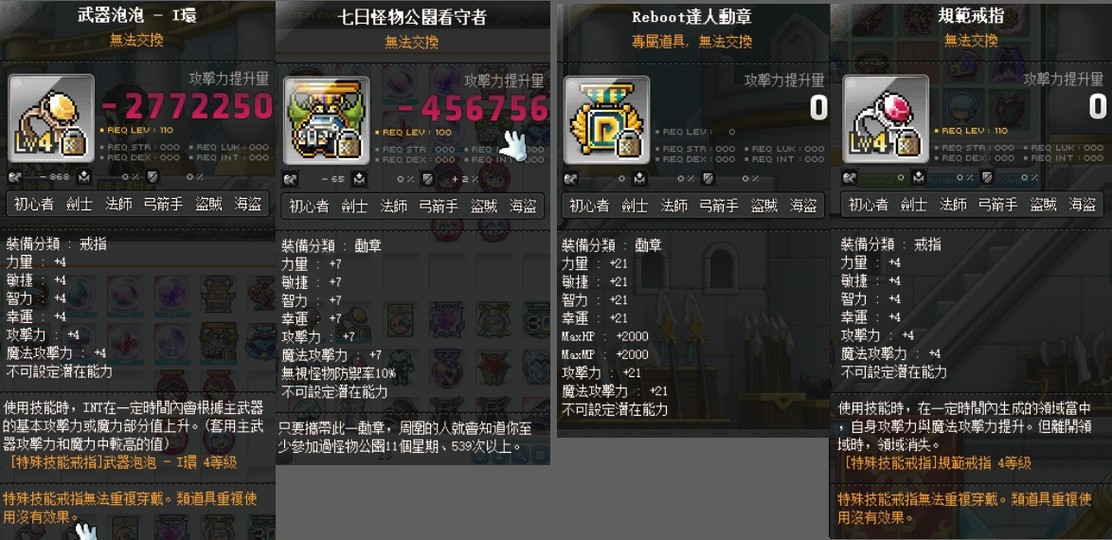The height and width of the screenshot is (540, 1112).
Task: Click the 七日怪物公園看守者 medal item icon
Action: 326,121
